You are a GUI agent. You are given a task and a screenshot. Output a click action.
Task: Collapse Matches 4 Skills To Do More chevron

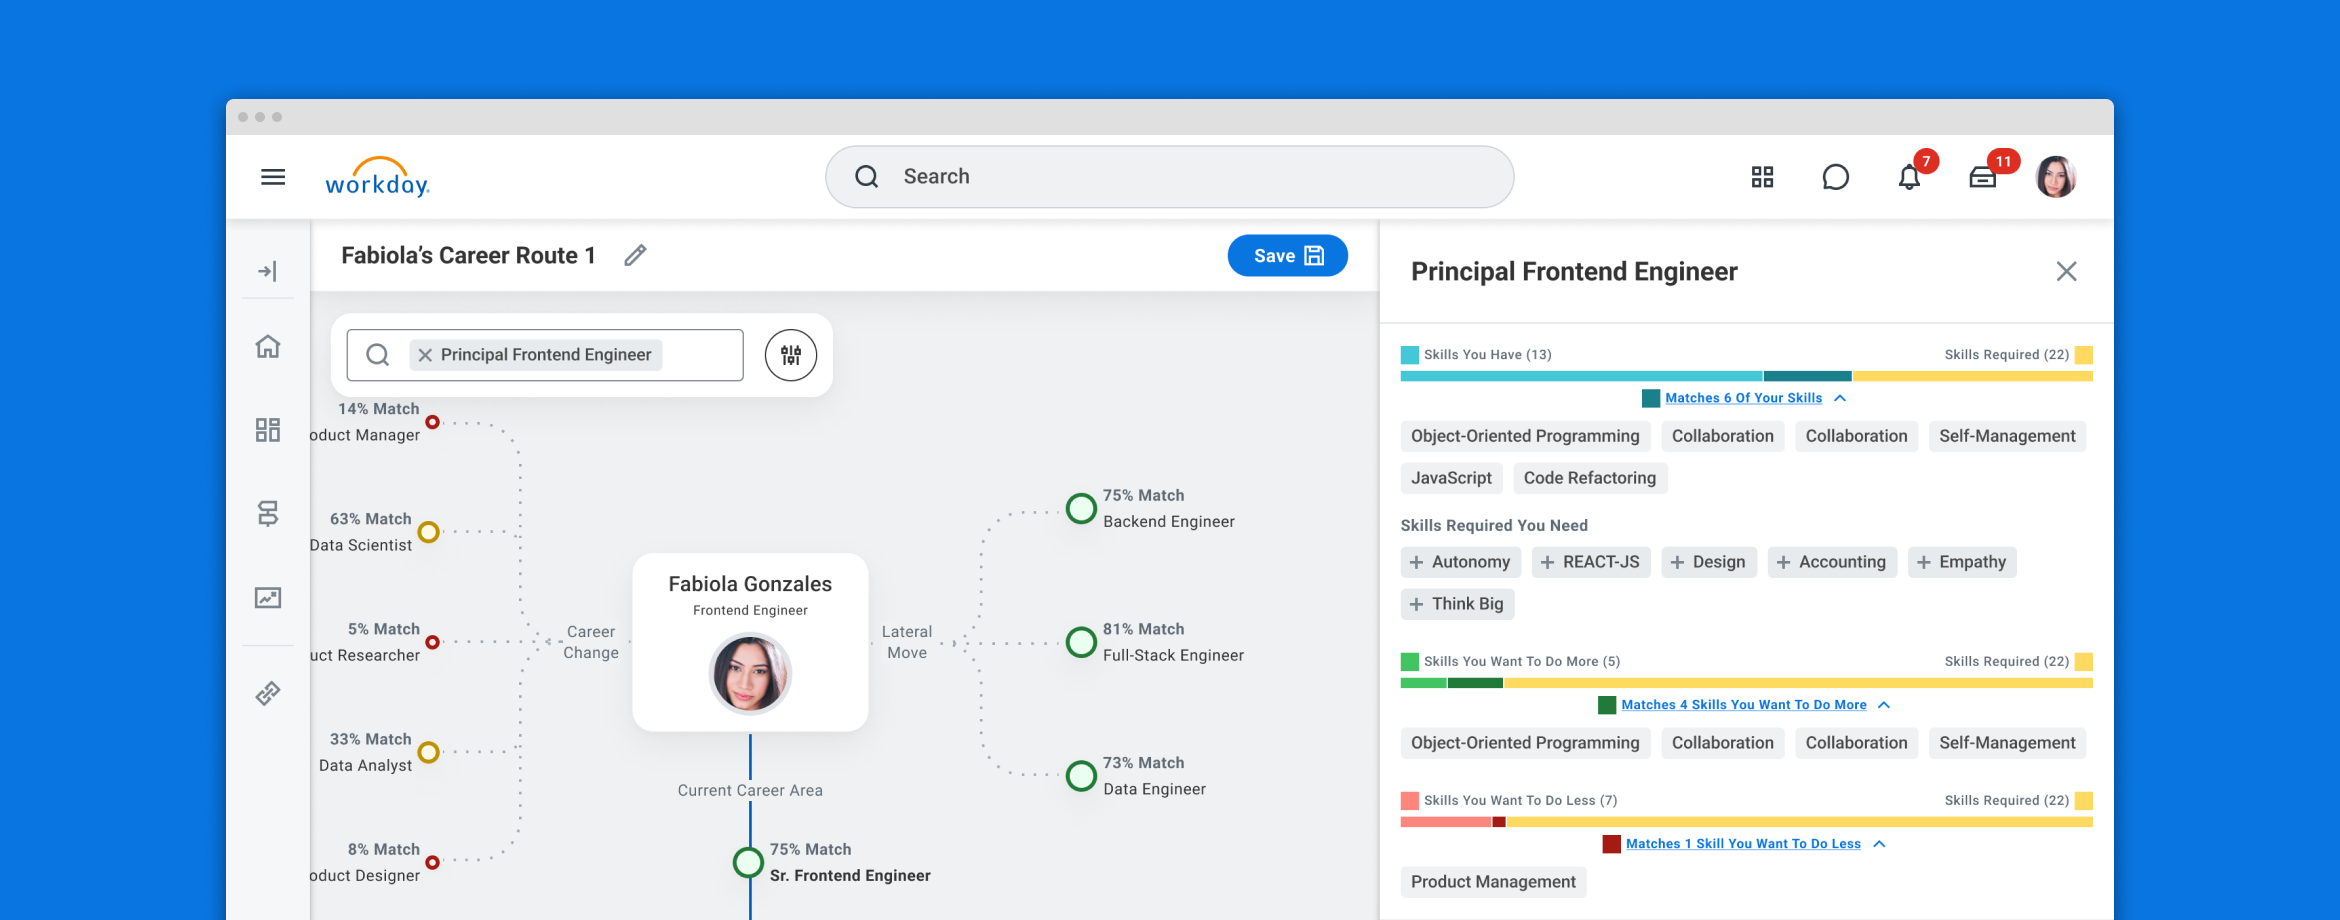1884,705
